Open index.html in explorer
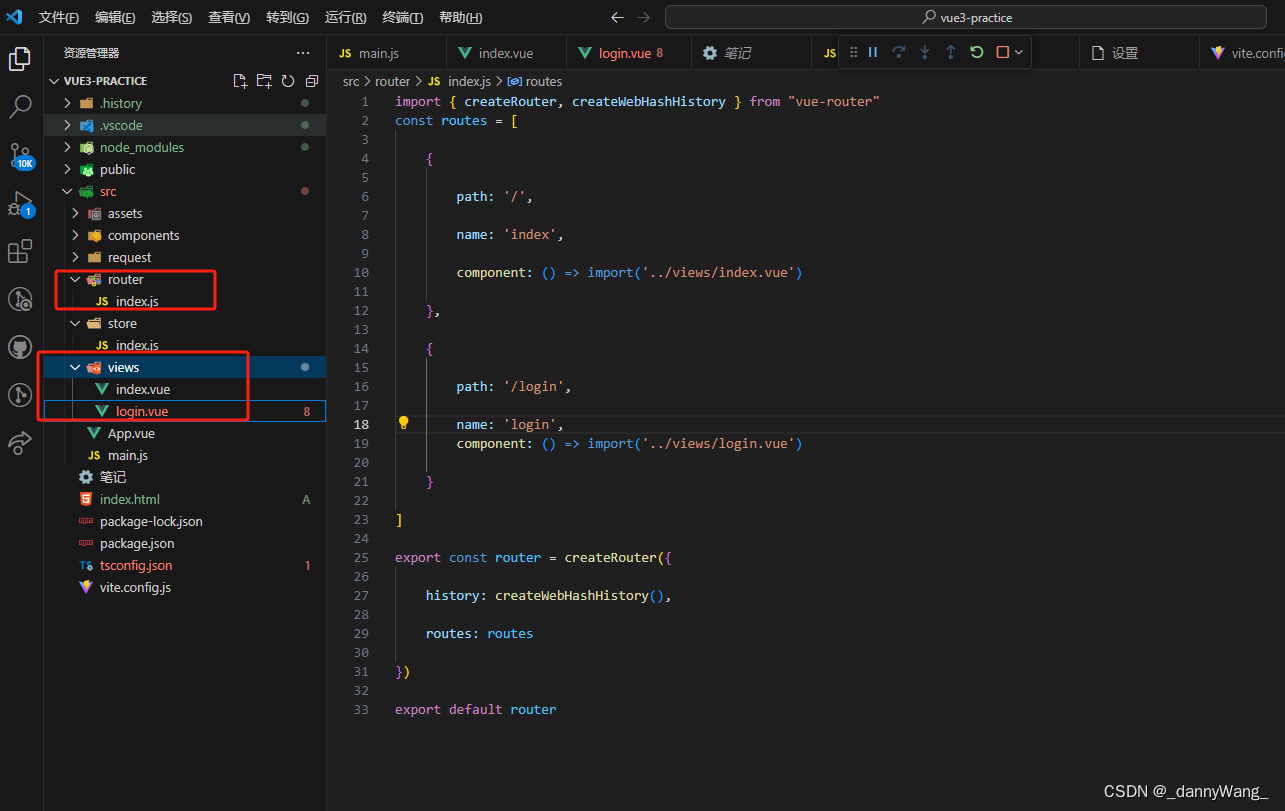This screenshot has width=1285, height=811. point(185,499)
